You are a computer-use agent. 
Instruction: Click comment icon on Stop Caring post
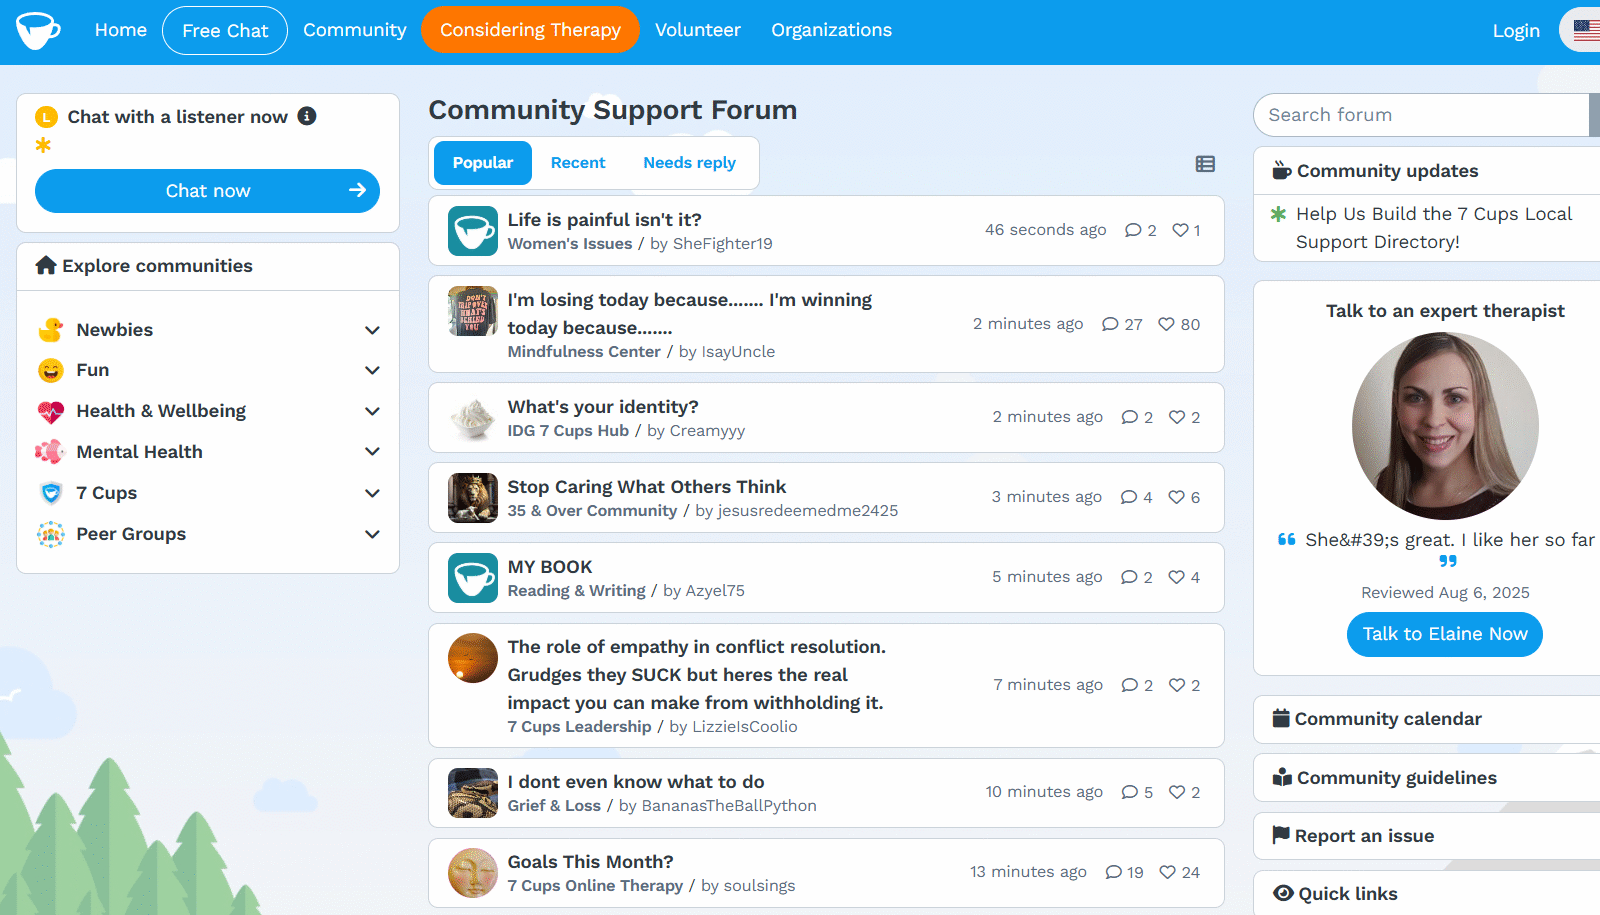click(x=1129, y=497)
